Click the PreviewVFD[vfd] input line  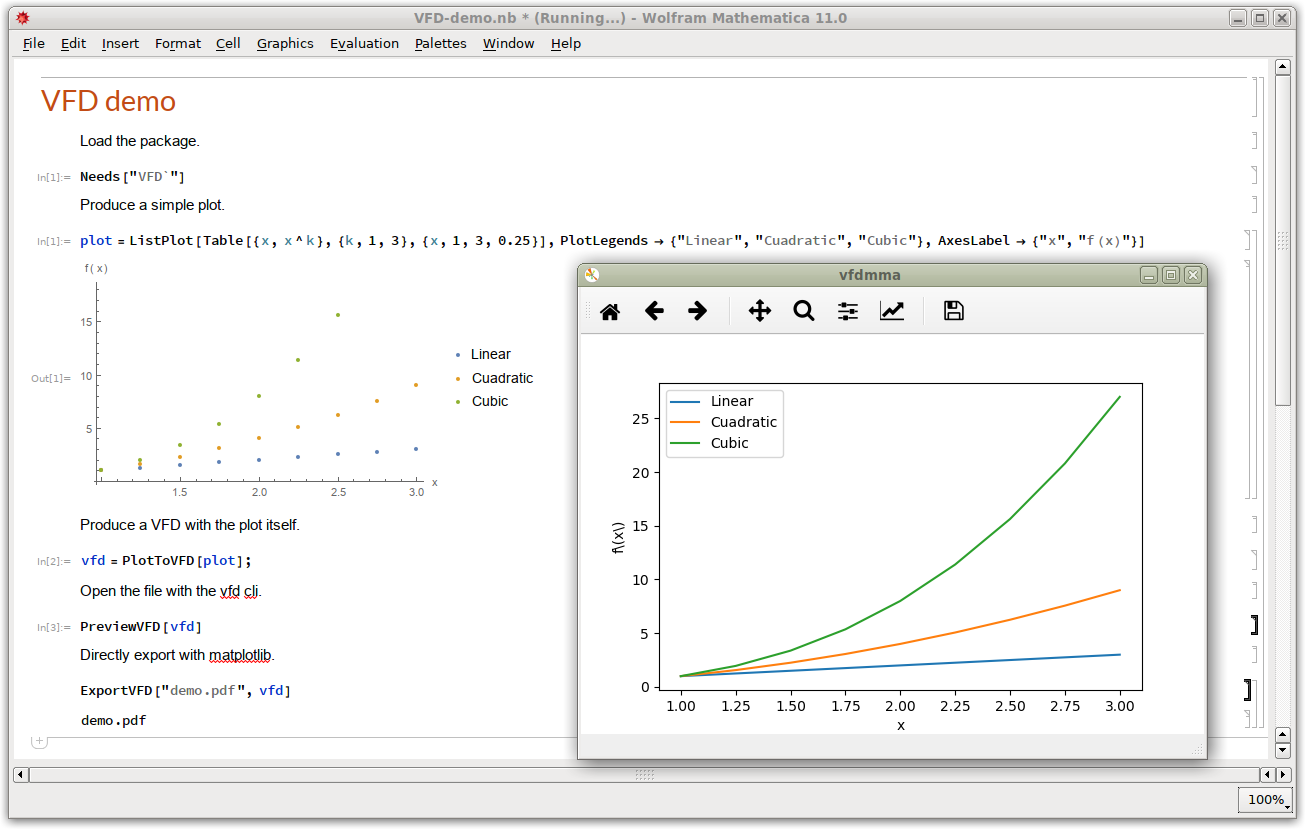141,627
